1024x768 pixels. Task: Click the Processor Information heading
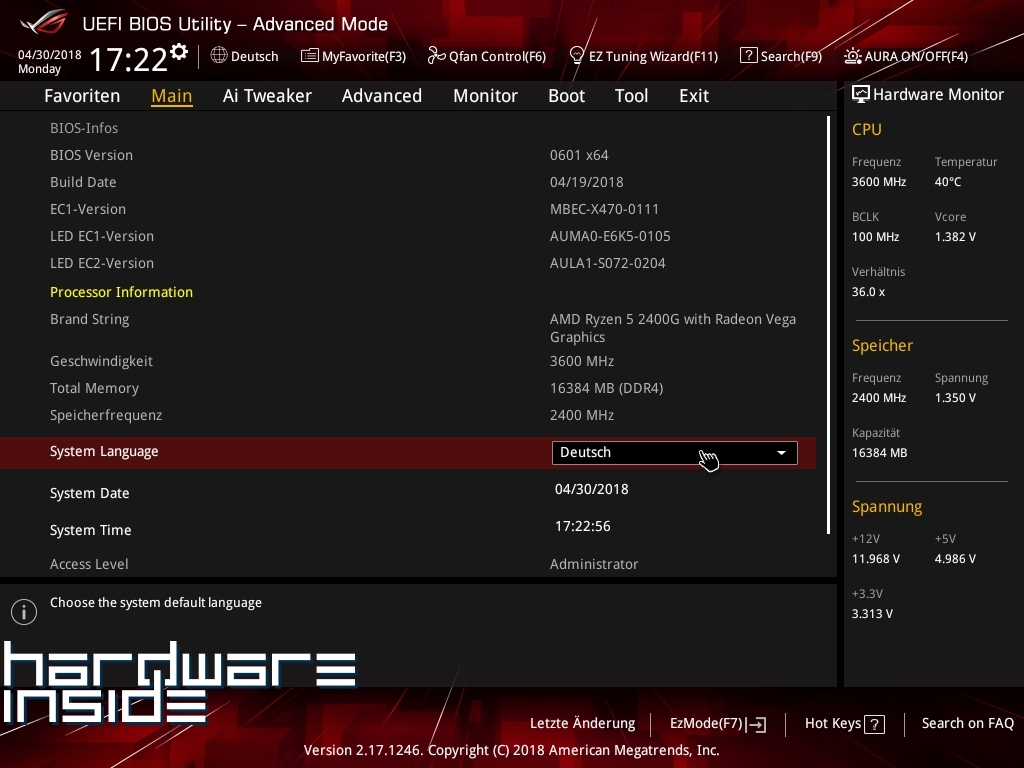click(x=121, y=292)
